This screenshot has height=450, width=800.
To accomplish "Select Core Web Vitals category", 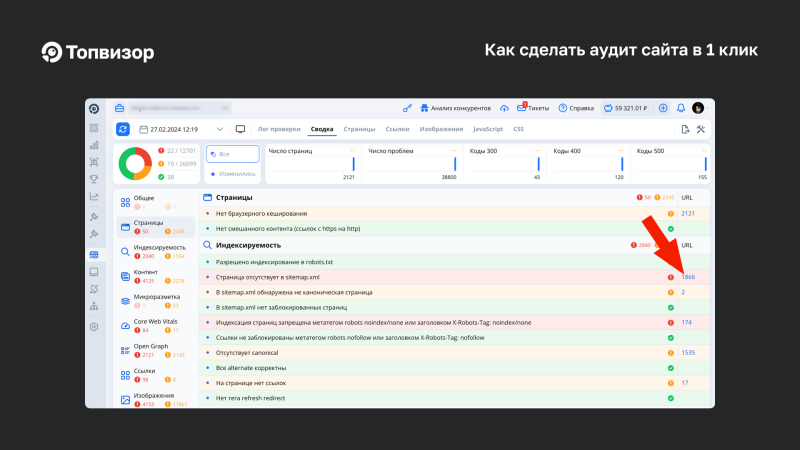I will coord(156,326).
